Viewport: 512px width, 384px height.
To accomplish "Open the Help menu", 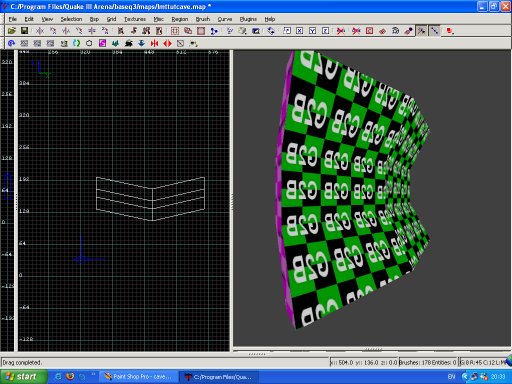I will 270,19.
